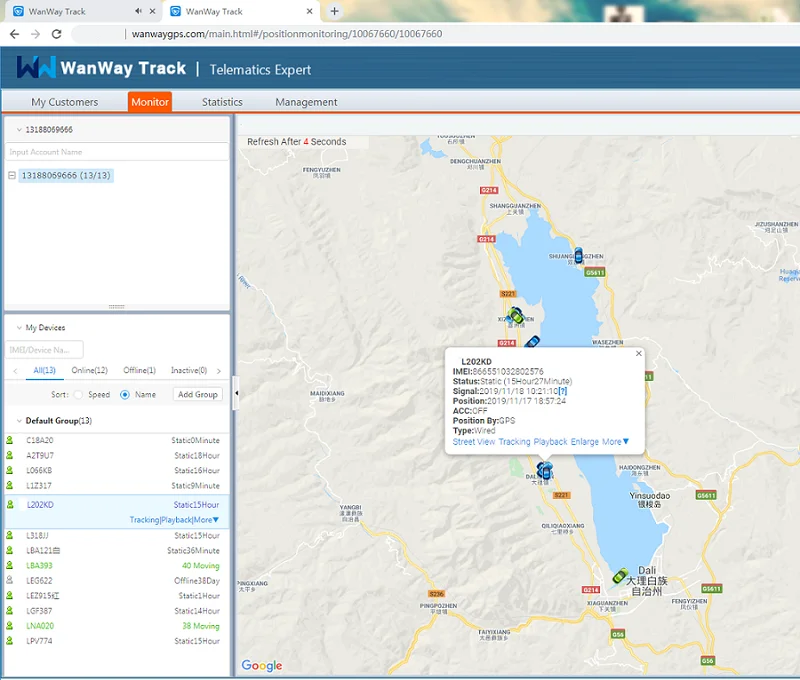The image size is (800, 680).
Task: Open the My Customers tab
Action: (x=64, y=102)
